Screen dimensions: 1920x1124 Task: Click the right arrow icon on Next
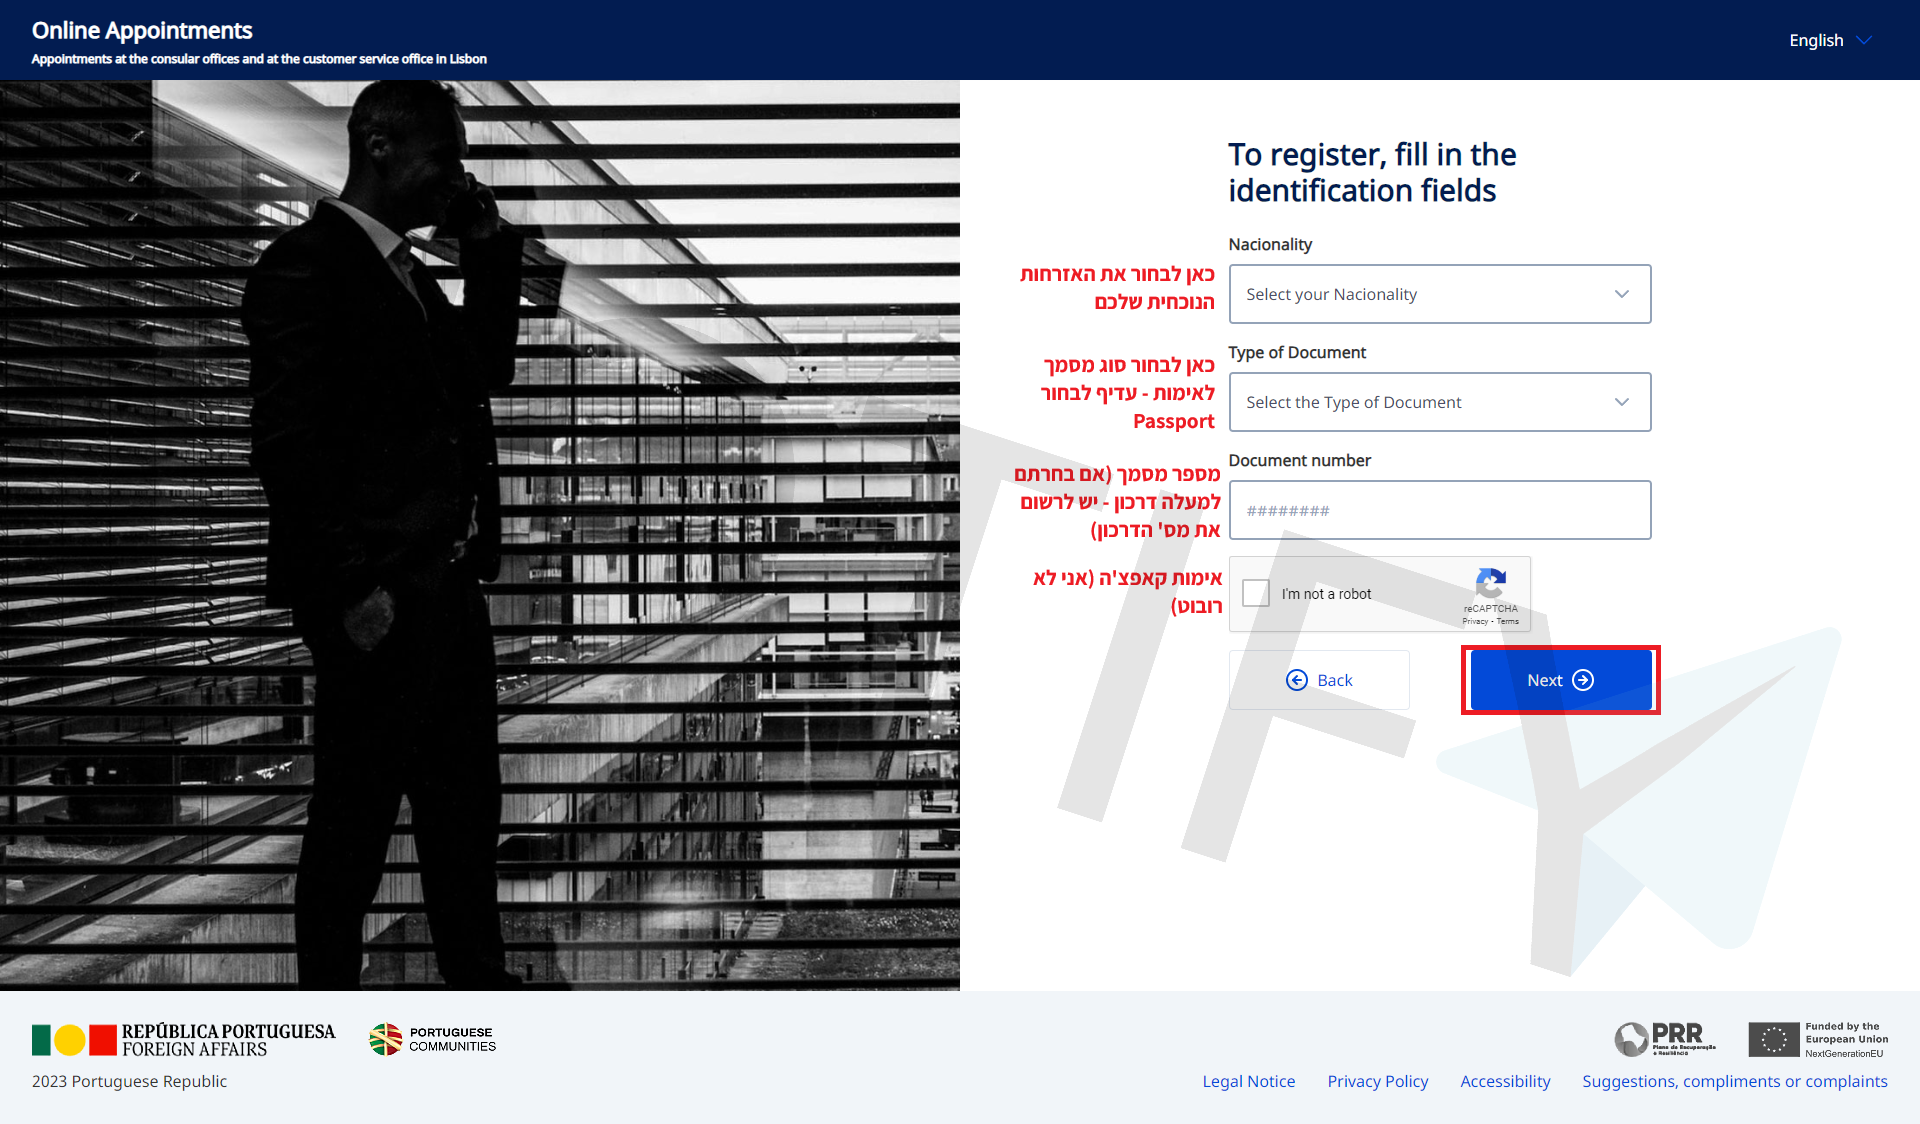pyautogui.click(x=1583, y=680)
